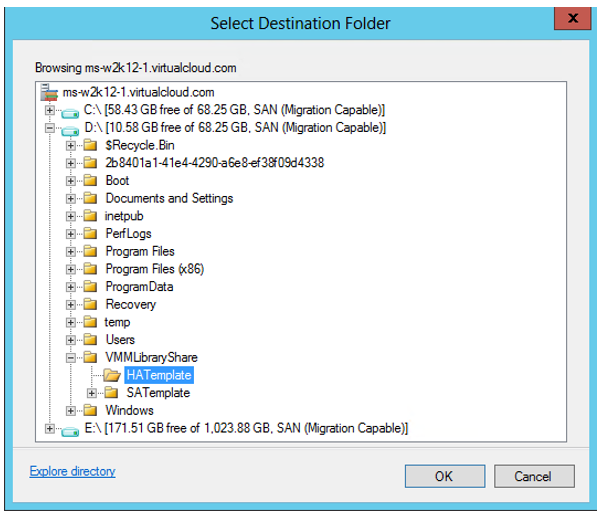The width and height of the screenshot is (604, 515).
Task: Expand the inetpub folder node
Action: 70,216
